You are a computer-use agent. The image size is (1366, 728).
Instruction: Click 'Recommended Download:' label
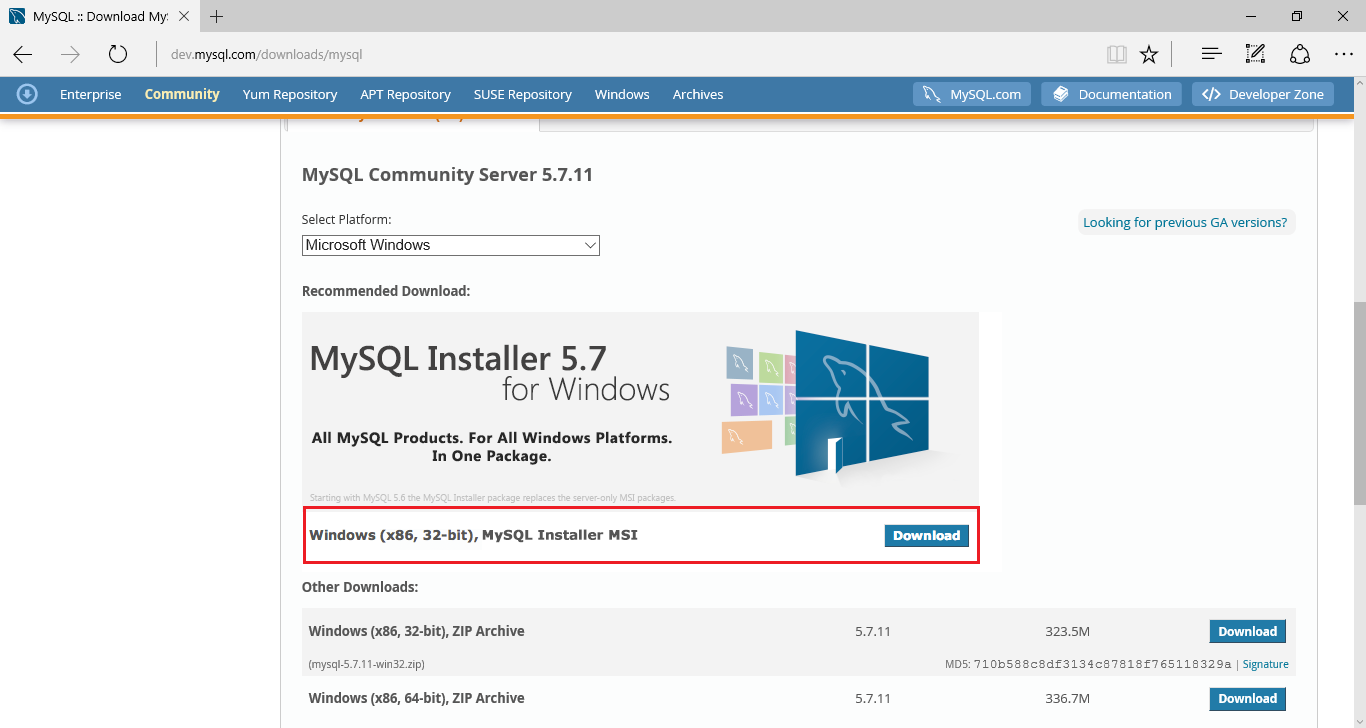click(386, 291)
